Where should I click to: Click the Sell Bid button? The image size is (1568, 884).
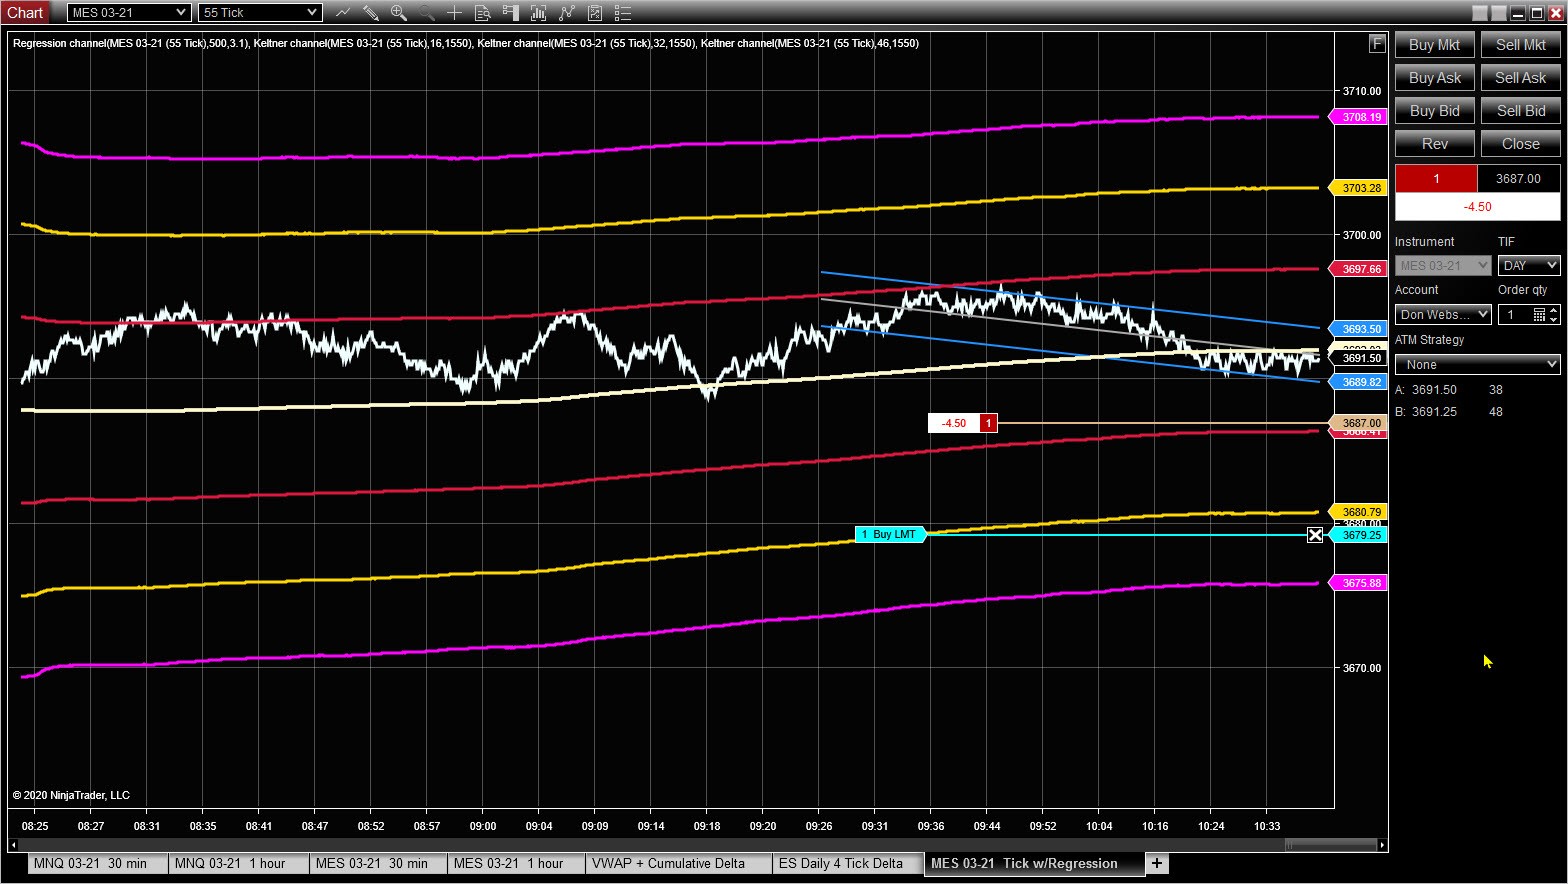point(1520,111)
